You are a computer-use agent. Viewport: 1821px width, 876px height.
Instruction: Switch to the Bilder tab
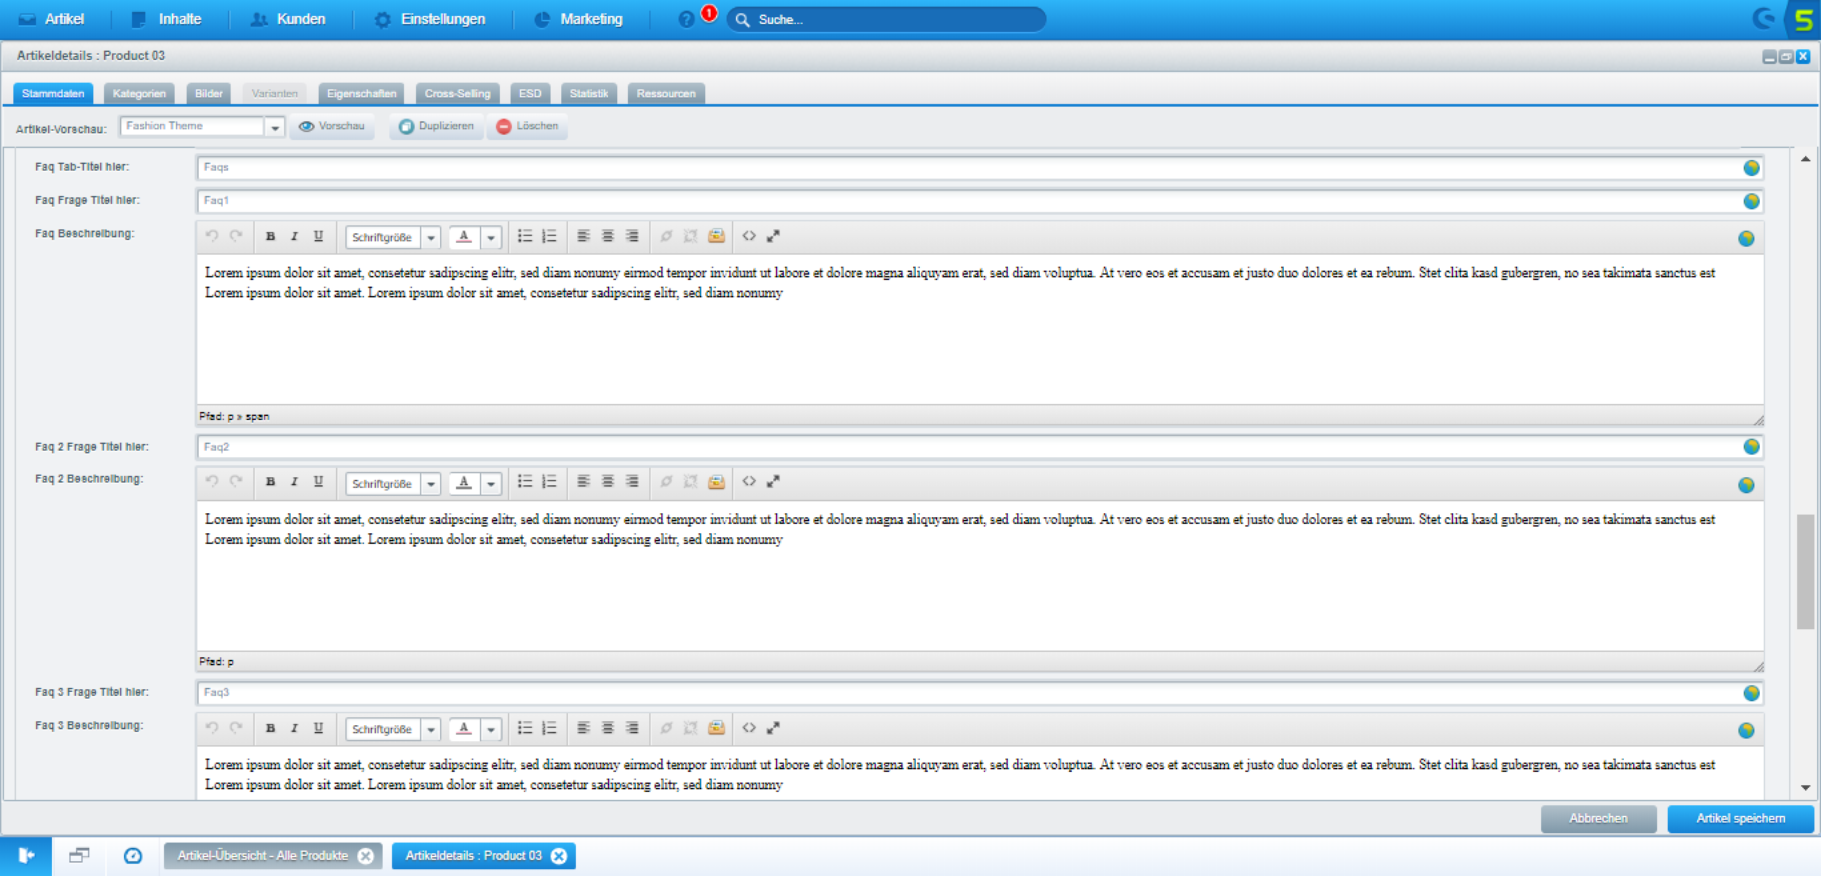point(209,94)
